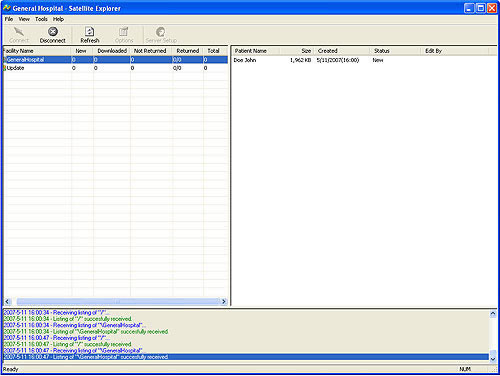Click the 1,962 KB size cell

point(300,60)
